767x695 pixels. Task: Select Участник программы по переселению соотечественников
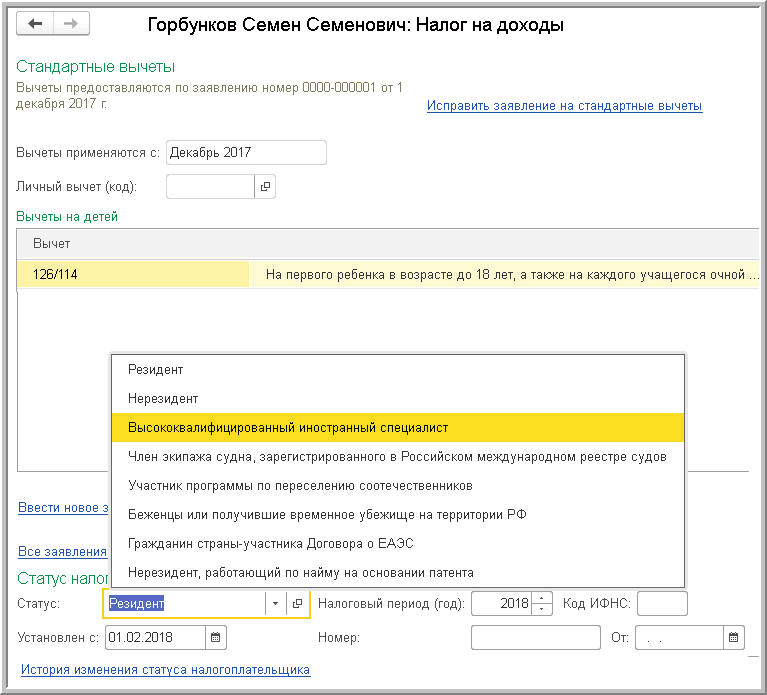click(x=398, y=486)
